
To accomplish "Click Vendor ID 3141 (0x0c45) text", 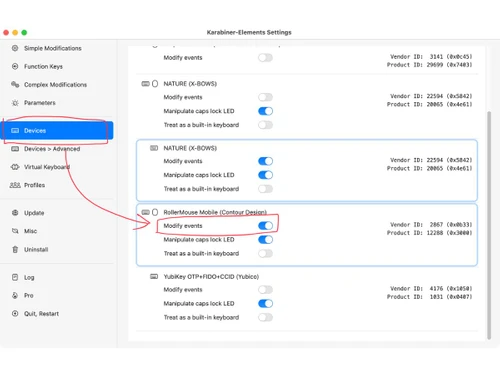I will click(431, 57).
